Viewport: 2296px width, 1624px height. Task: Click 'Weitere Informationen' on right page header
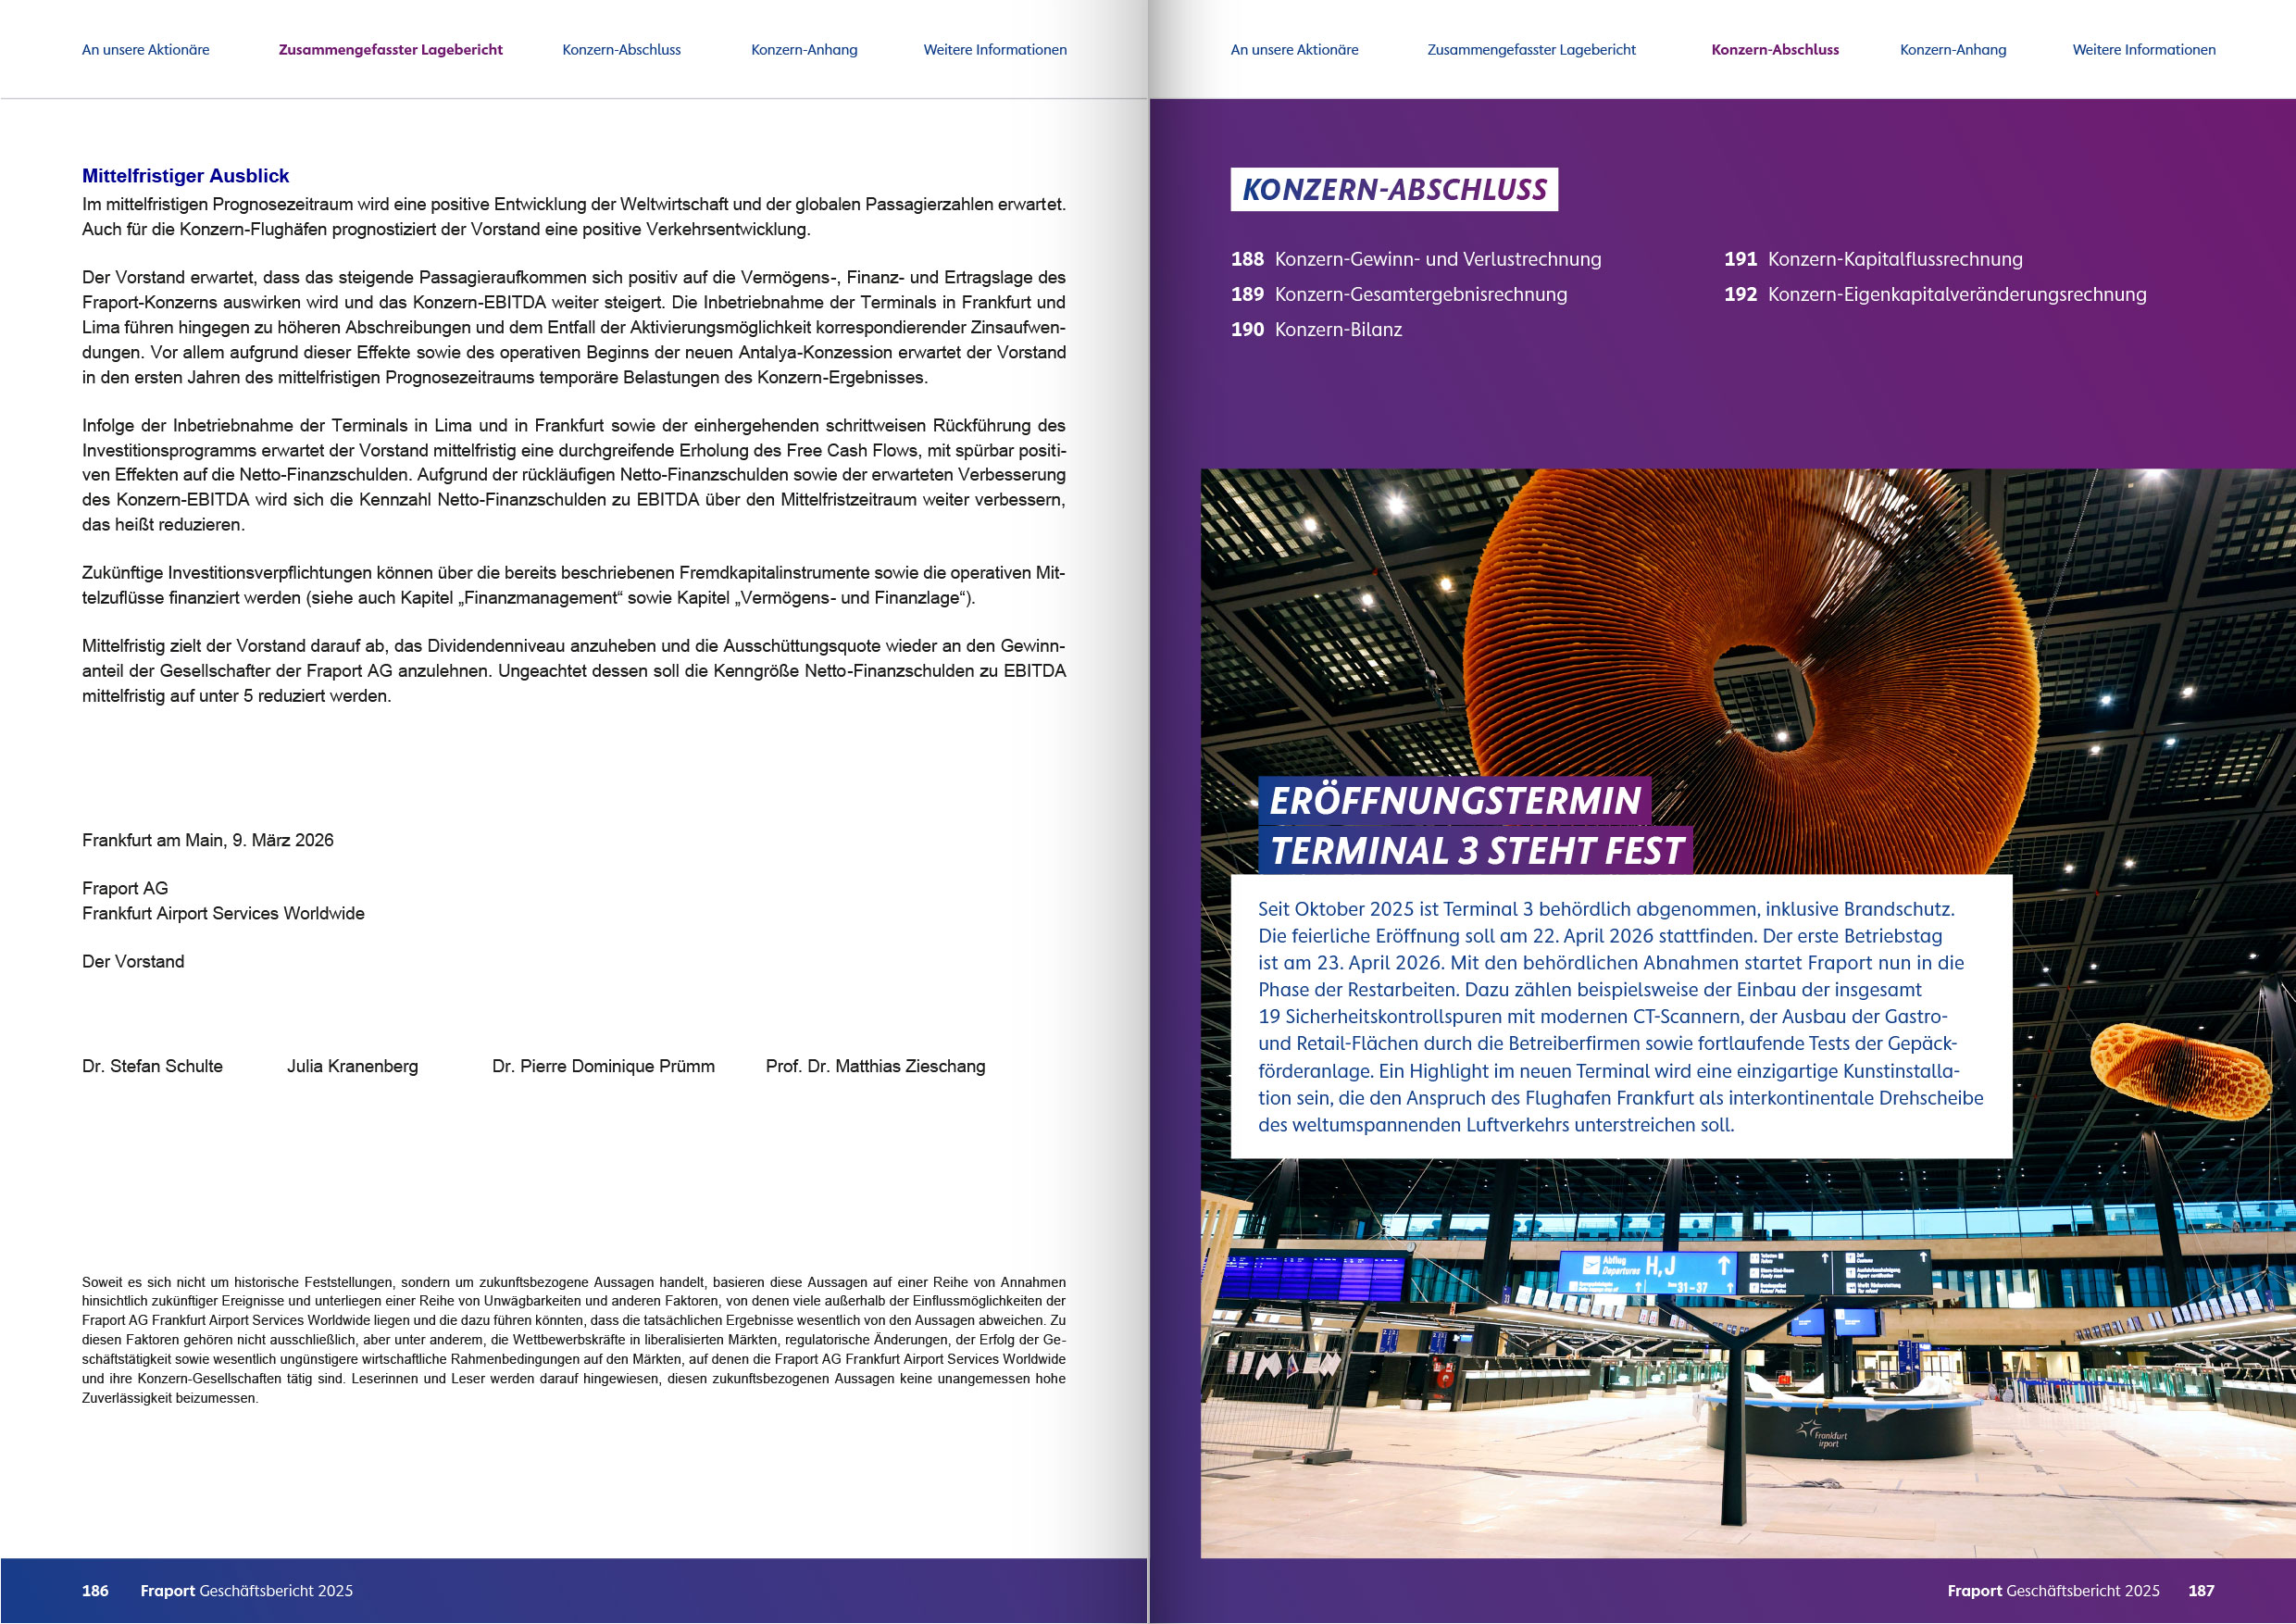tap(2143, 50)
